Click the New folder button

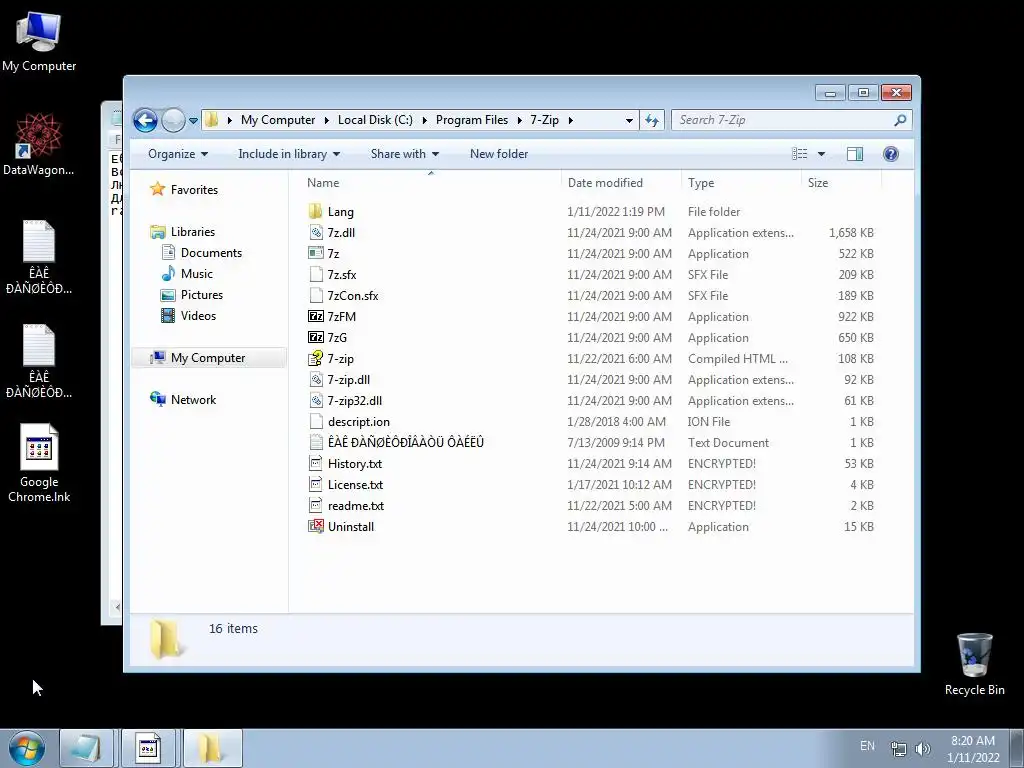click(x=499, y=154)
